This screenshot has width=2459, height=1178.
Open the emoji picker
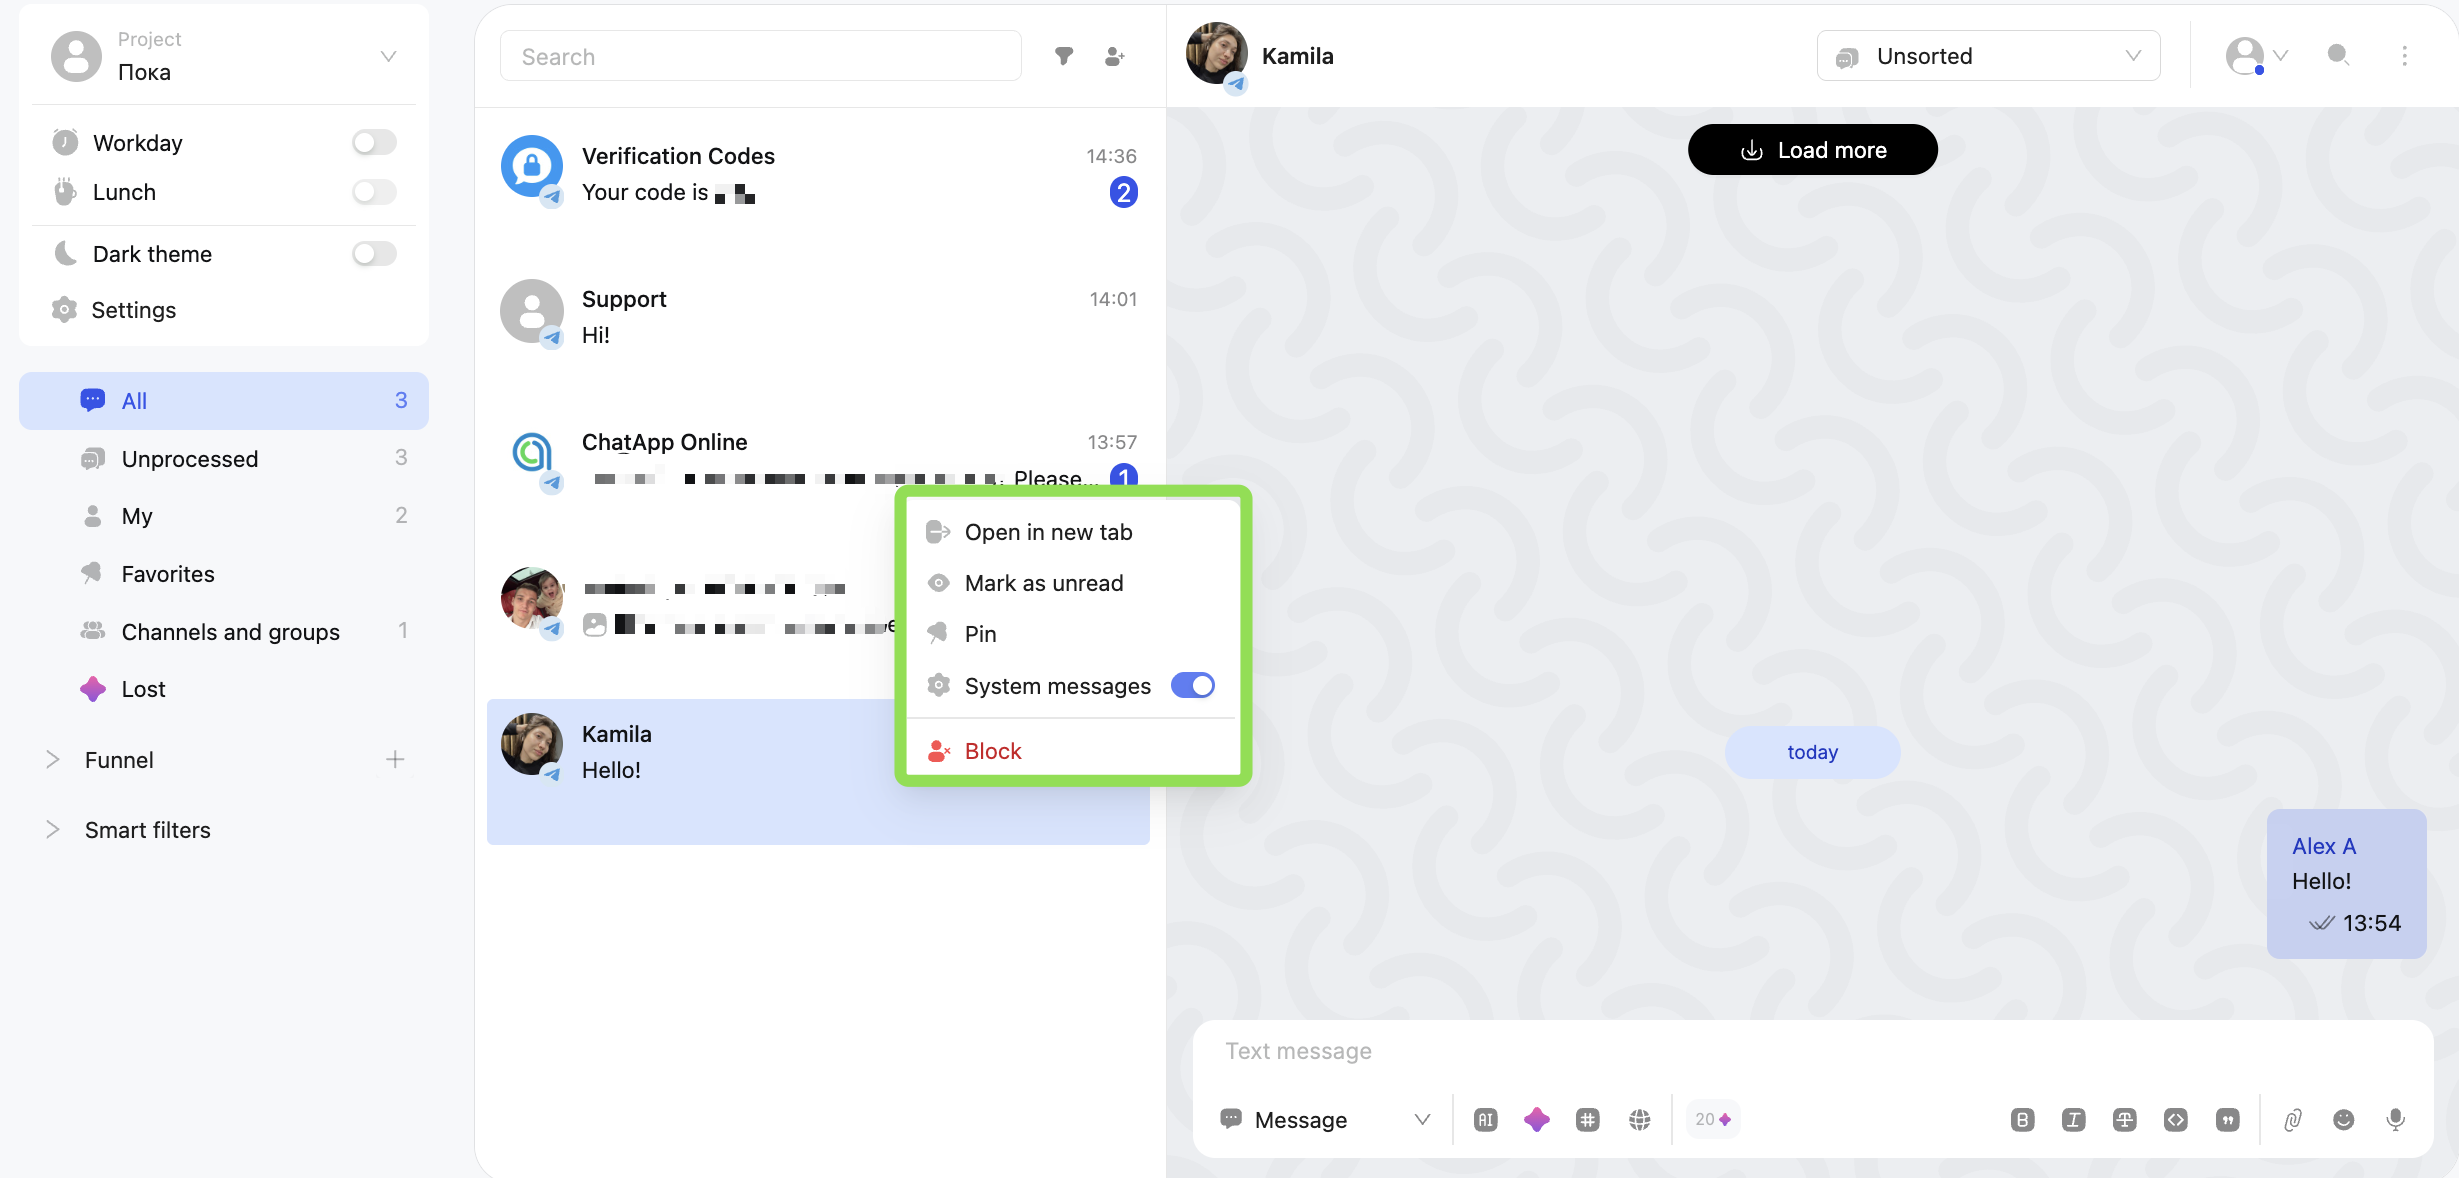[2344, 1120]
